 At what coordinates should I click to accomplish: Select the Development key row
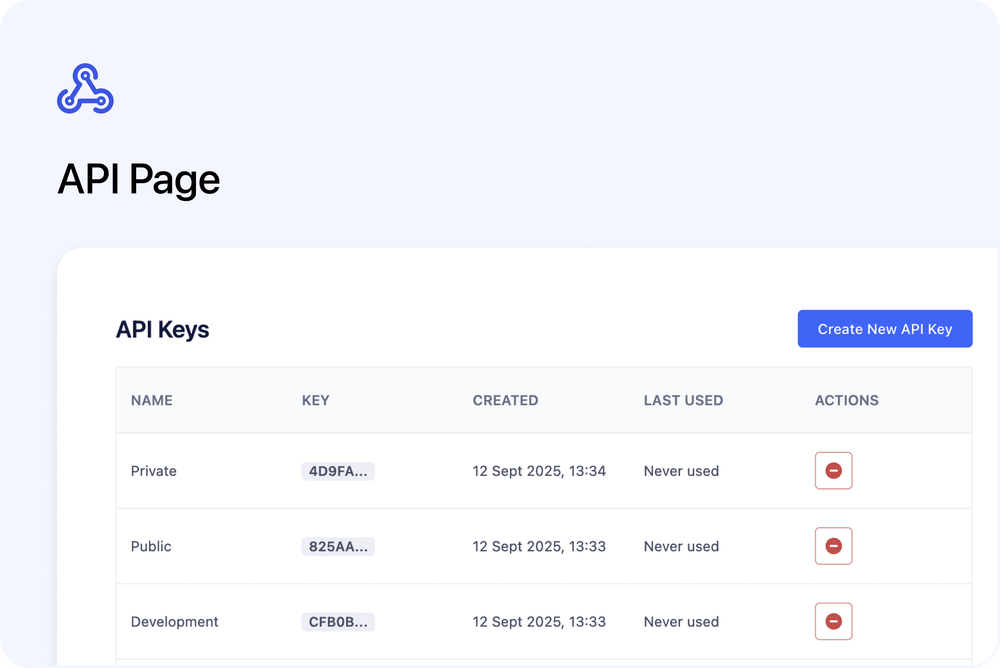coord(175,621)
